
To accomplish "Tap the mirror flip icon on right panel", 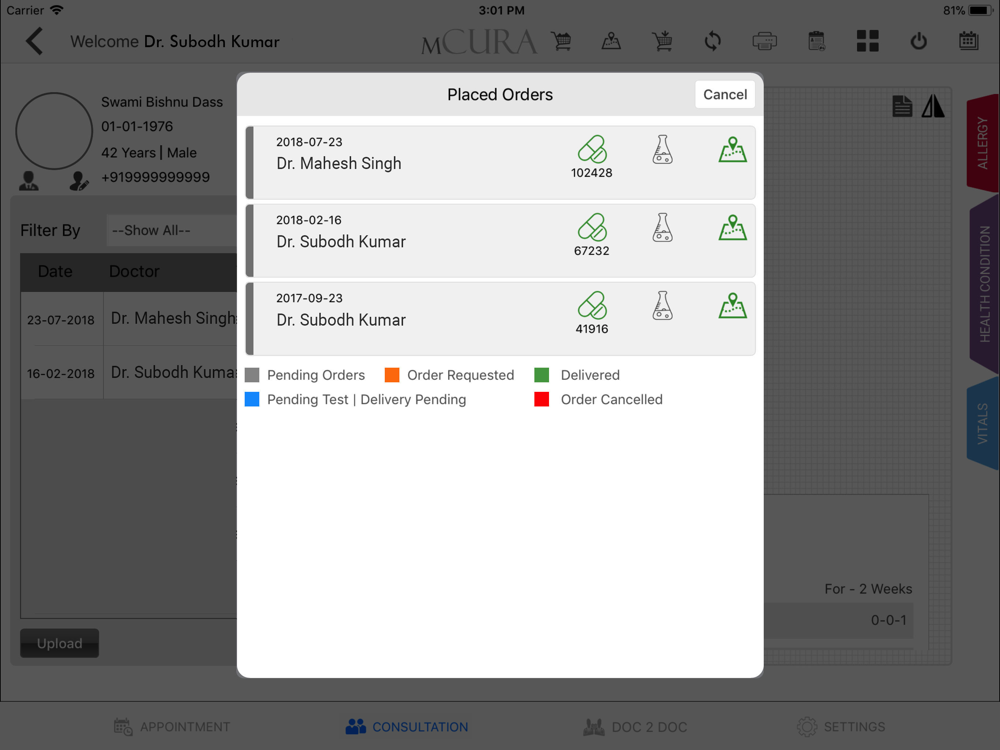I will (x=933, y=106).
